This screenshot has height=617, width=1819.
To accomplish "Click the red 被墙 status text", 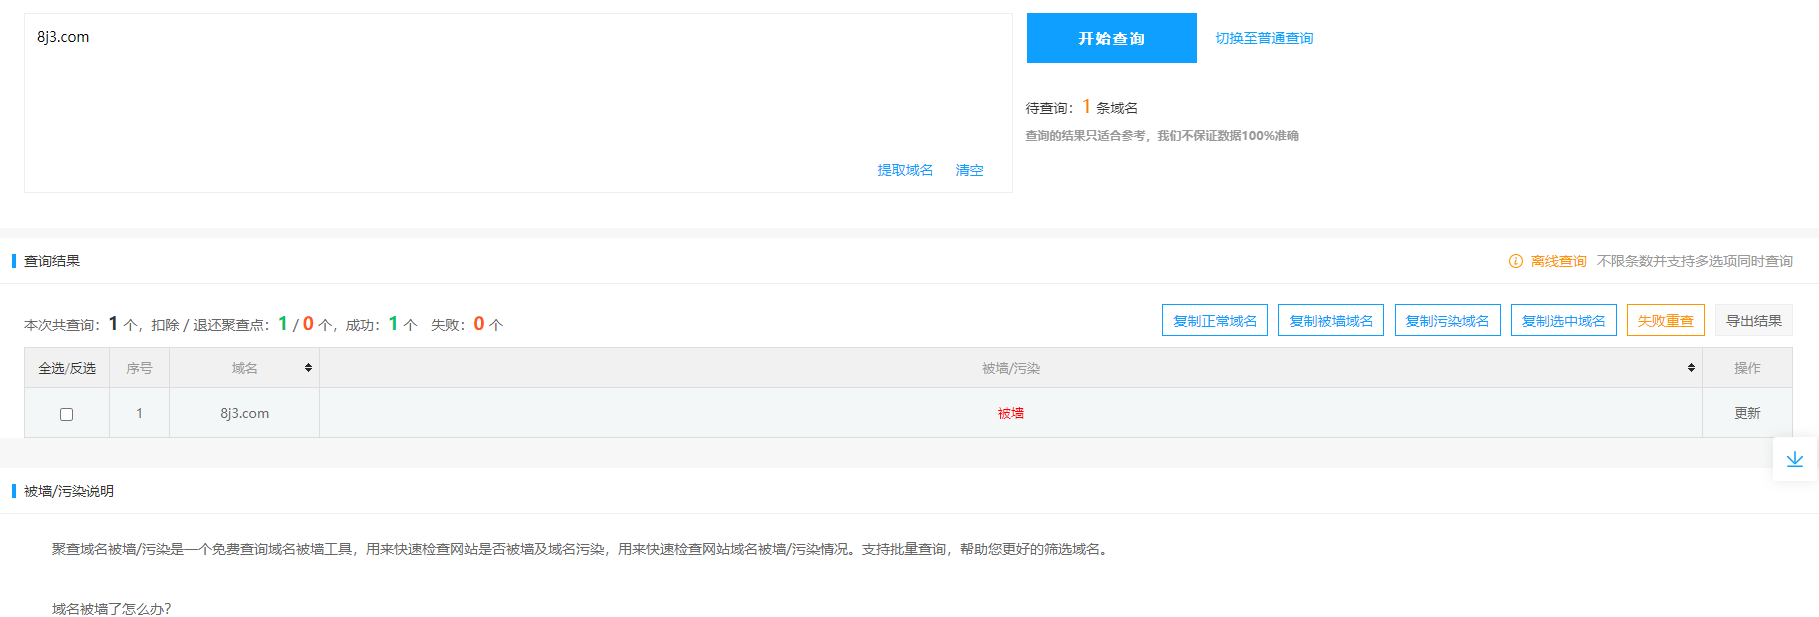I will click(x=1010, y=413).
